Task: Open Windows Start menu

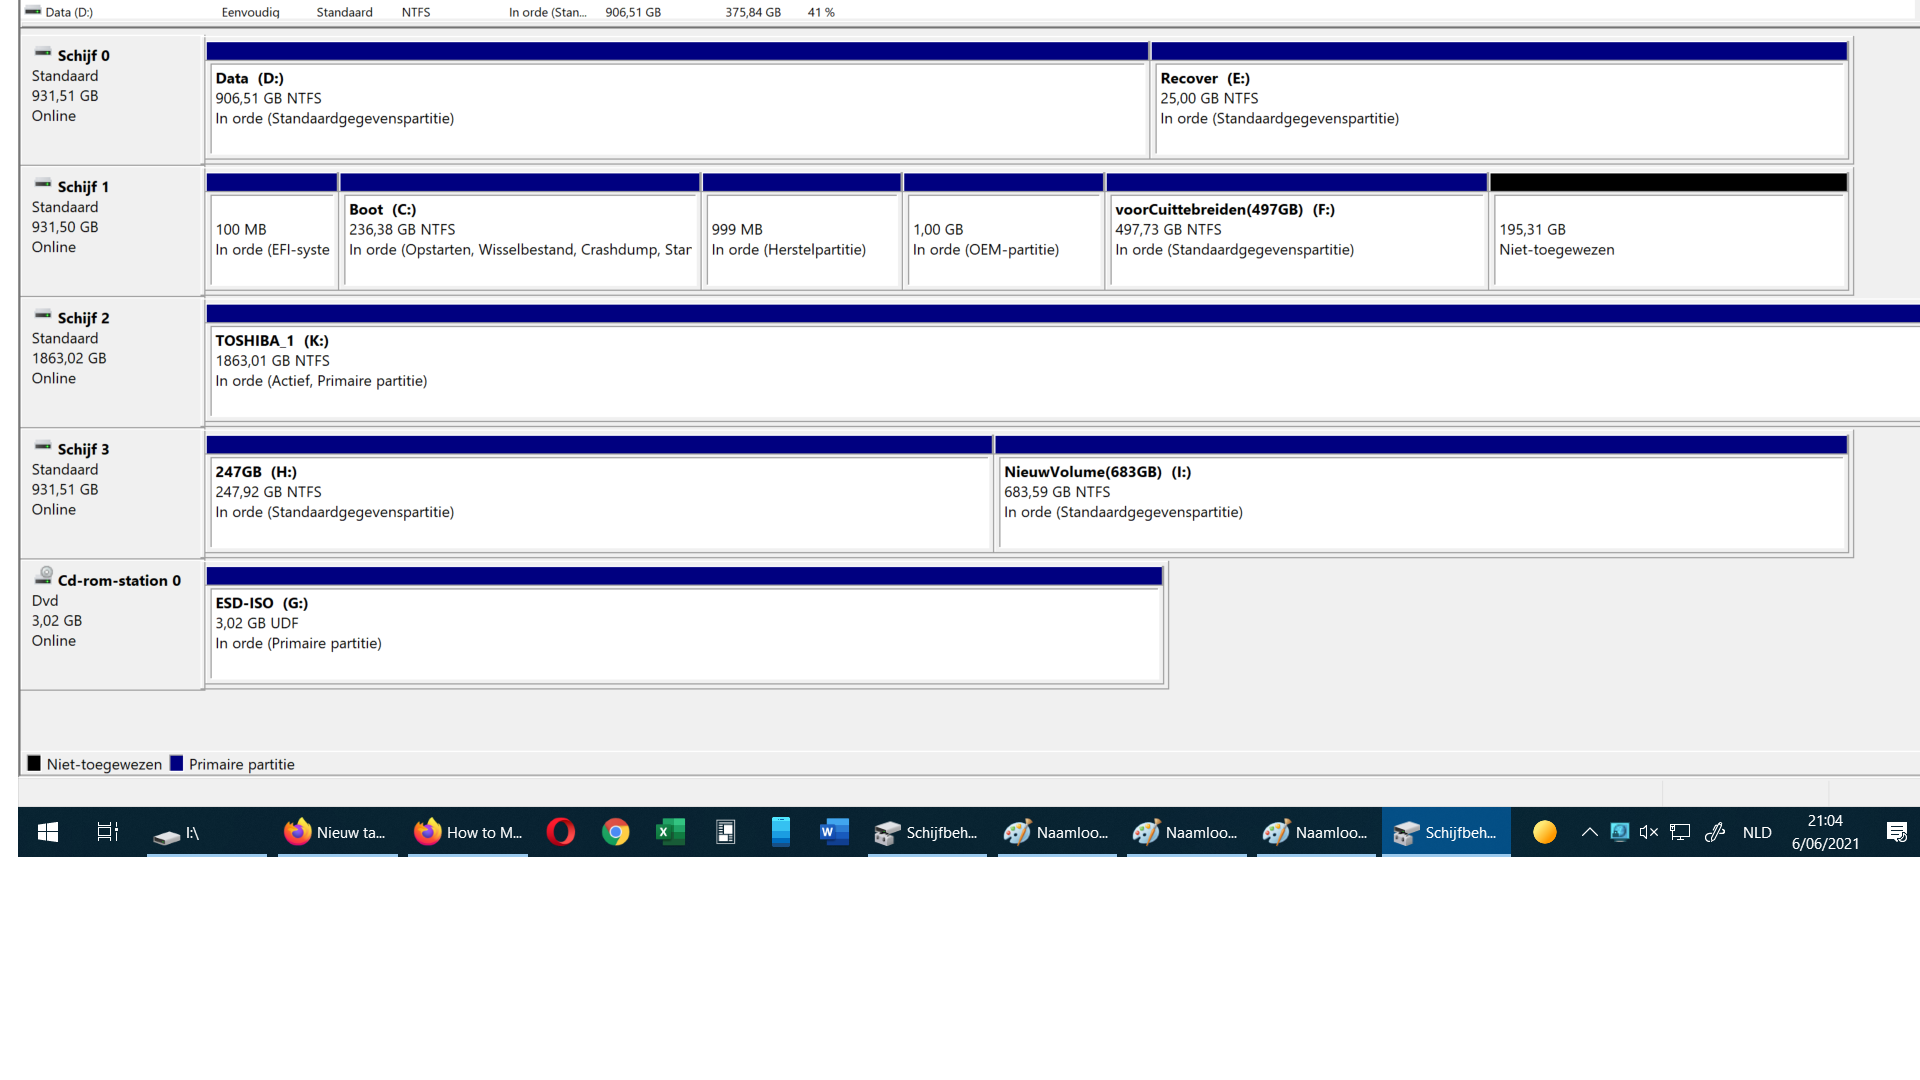Action: [x=47, y=832]
